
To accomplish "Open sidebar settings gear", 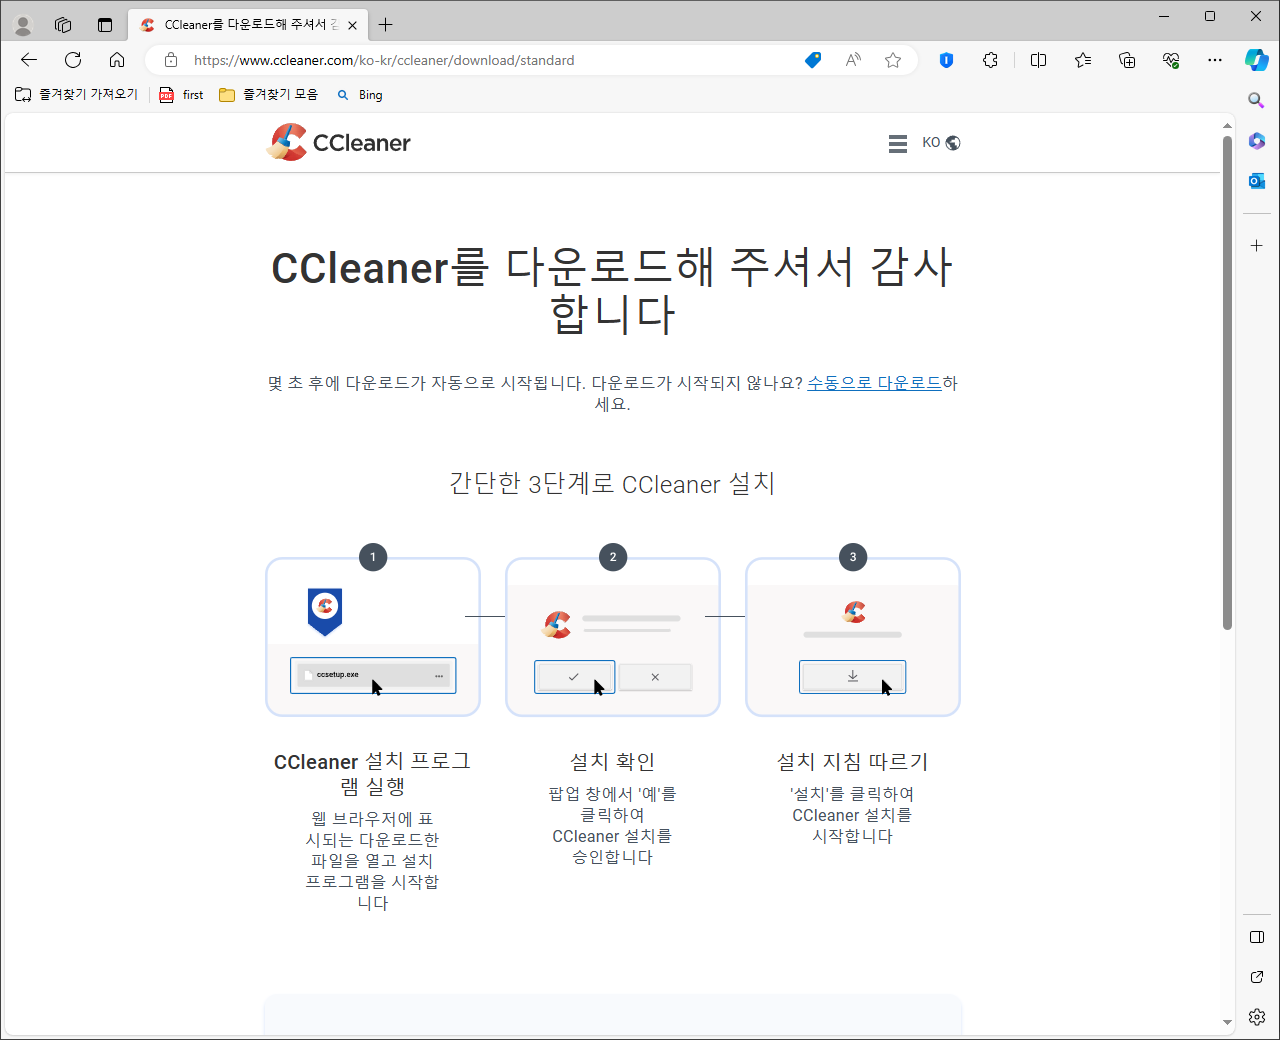I will tap(1257, 1017).
